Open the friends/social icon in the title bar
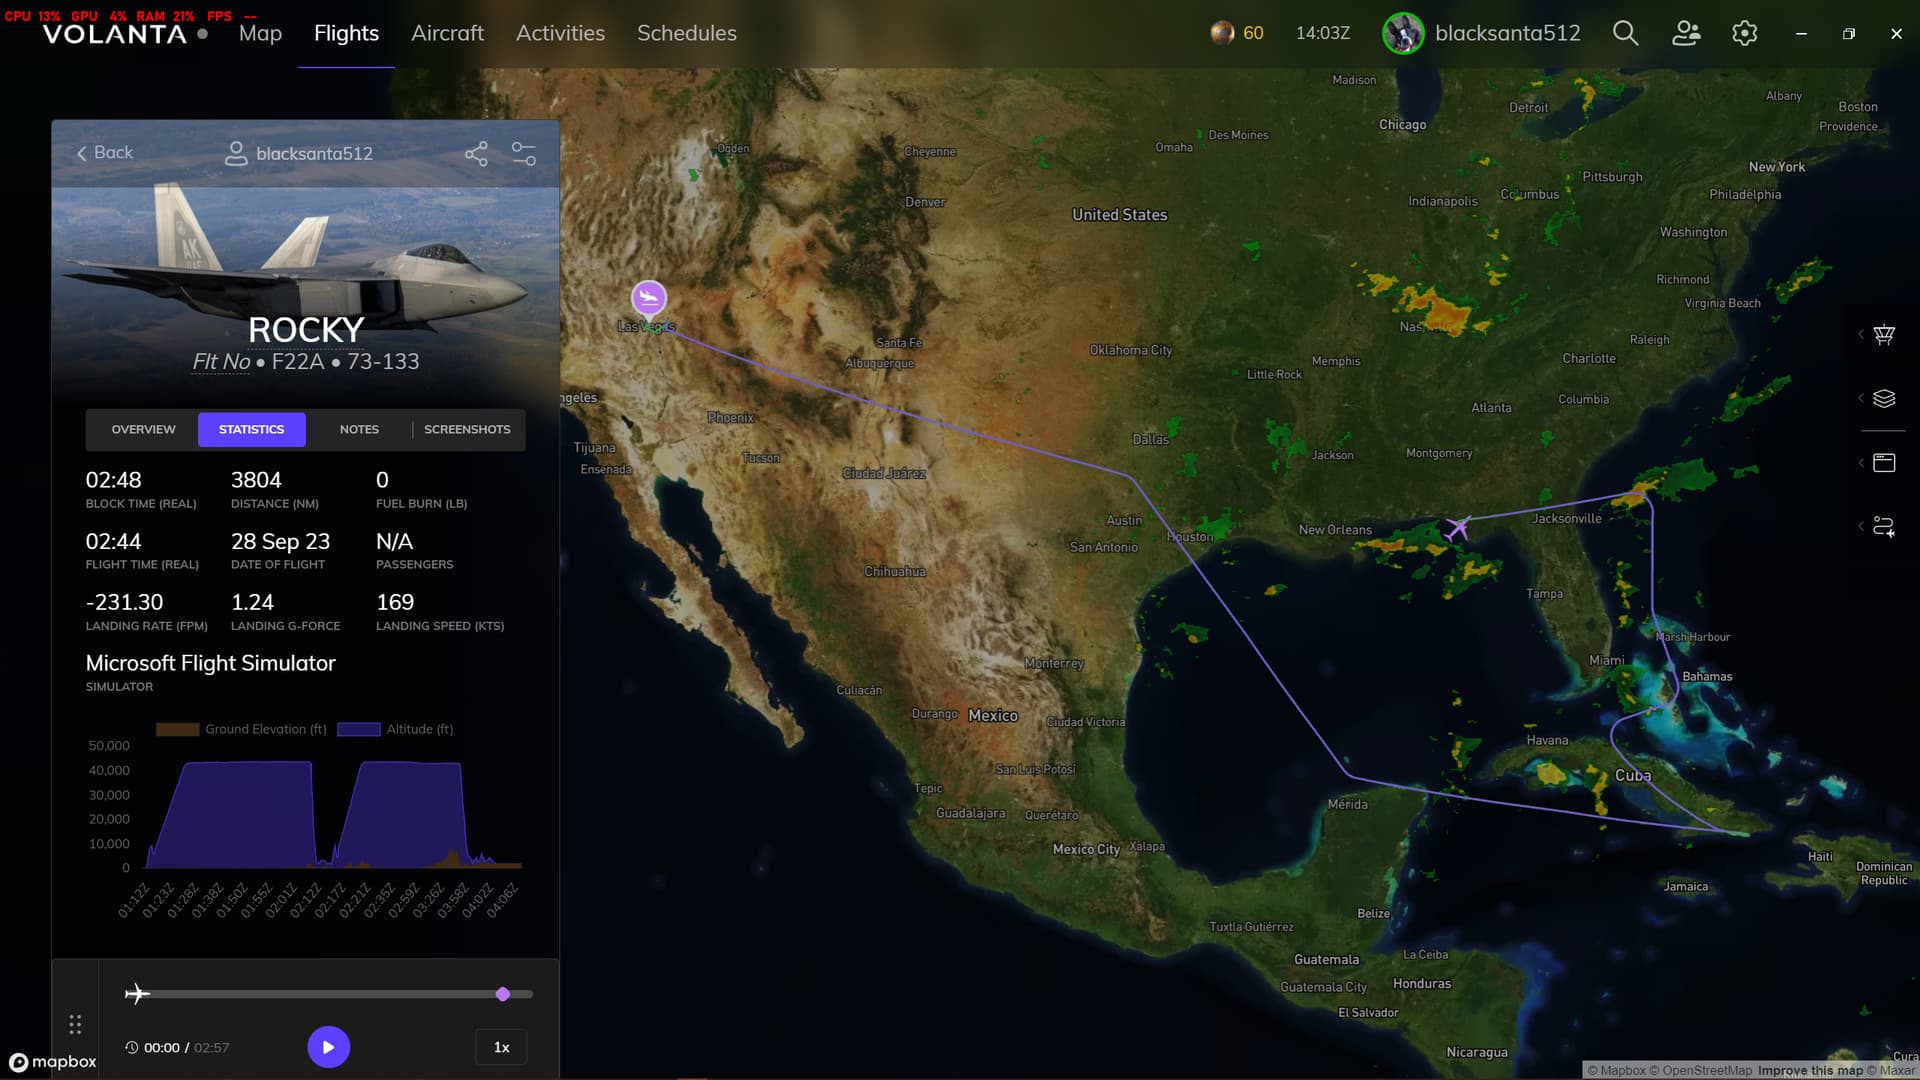1920x1080 pixels. tap(1686, 33)
